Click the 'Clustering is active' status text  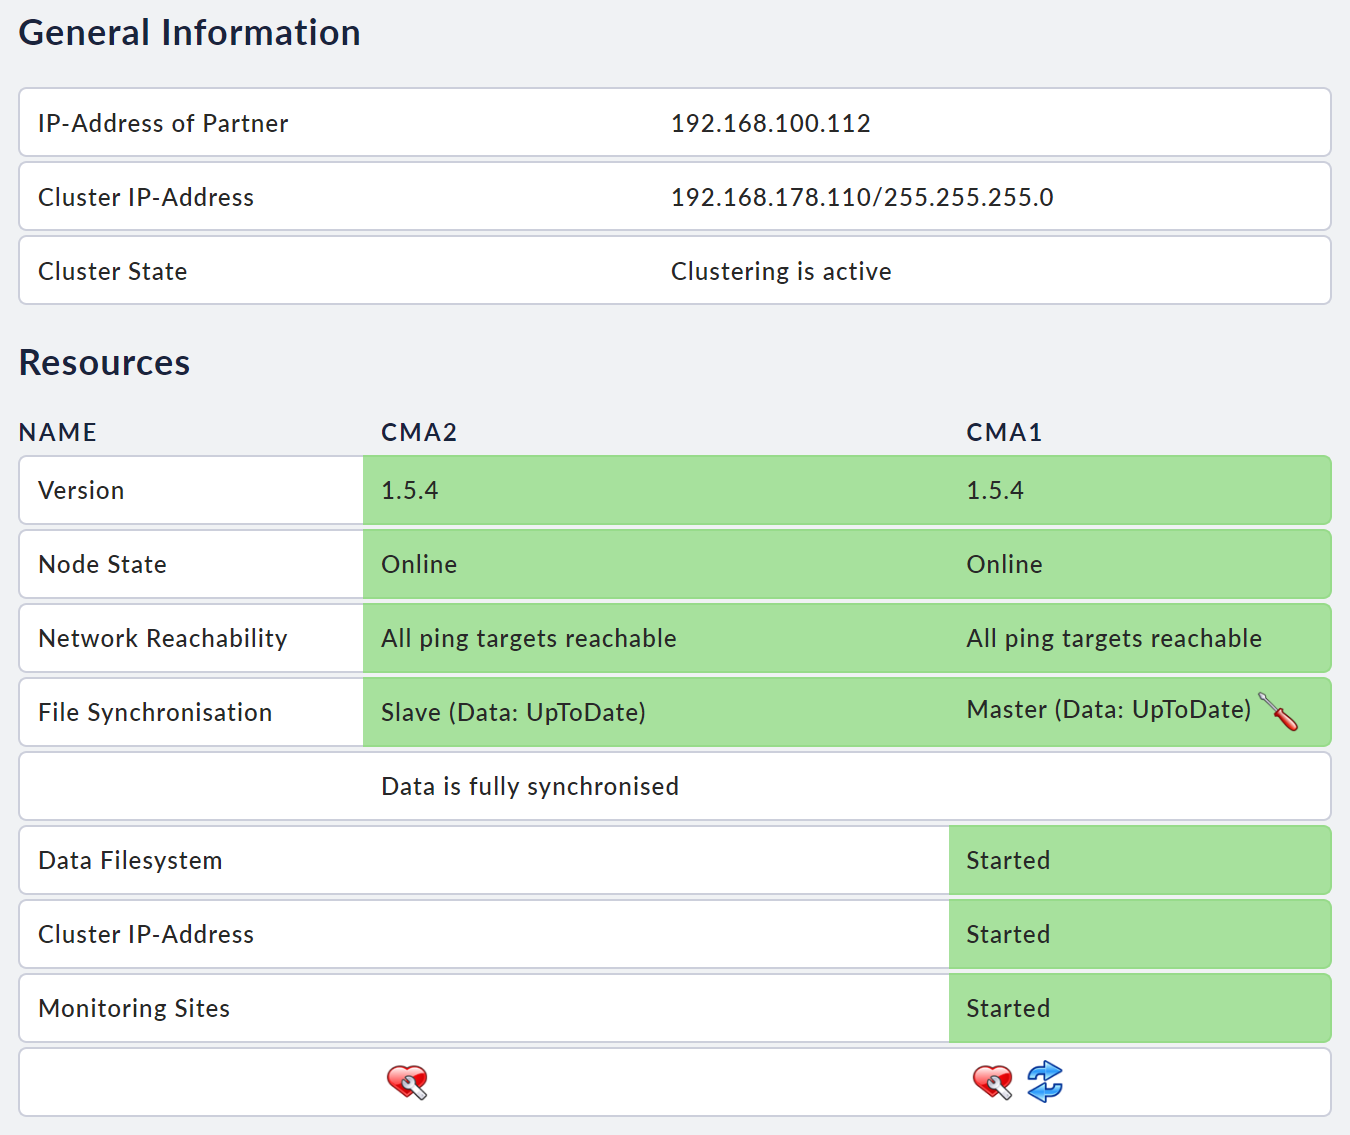coord(781,271)
